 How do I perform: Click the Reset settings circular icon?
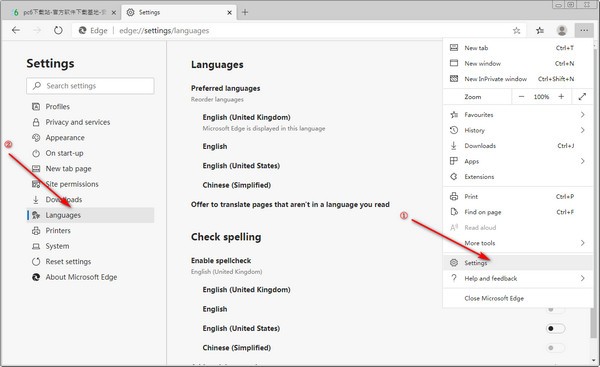coord(36,261)
